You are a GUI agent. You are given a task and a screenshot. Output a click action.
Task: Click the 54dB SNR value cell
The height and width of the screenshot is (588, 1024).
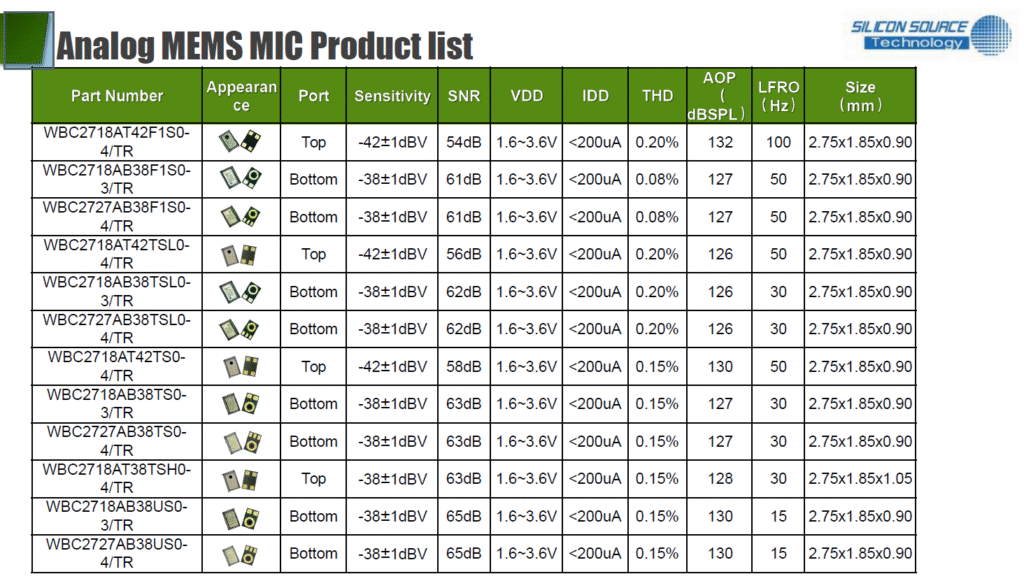point(464,142)
